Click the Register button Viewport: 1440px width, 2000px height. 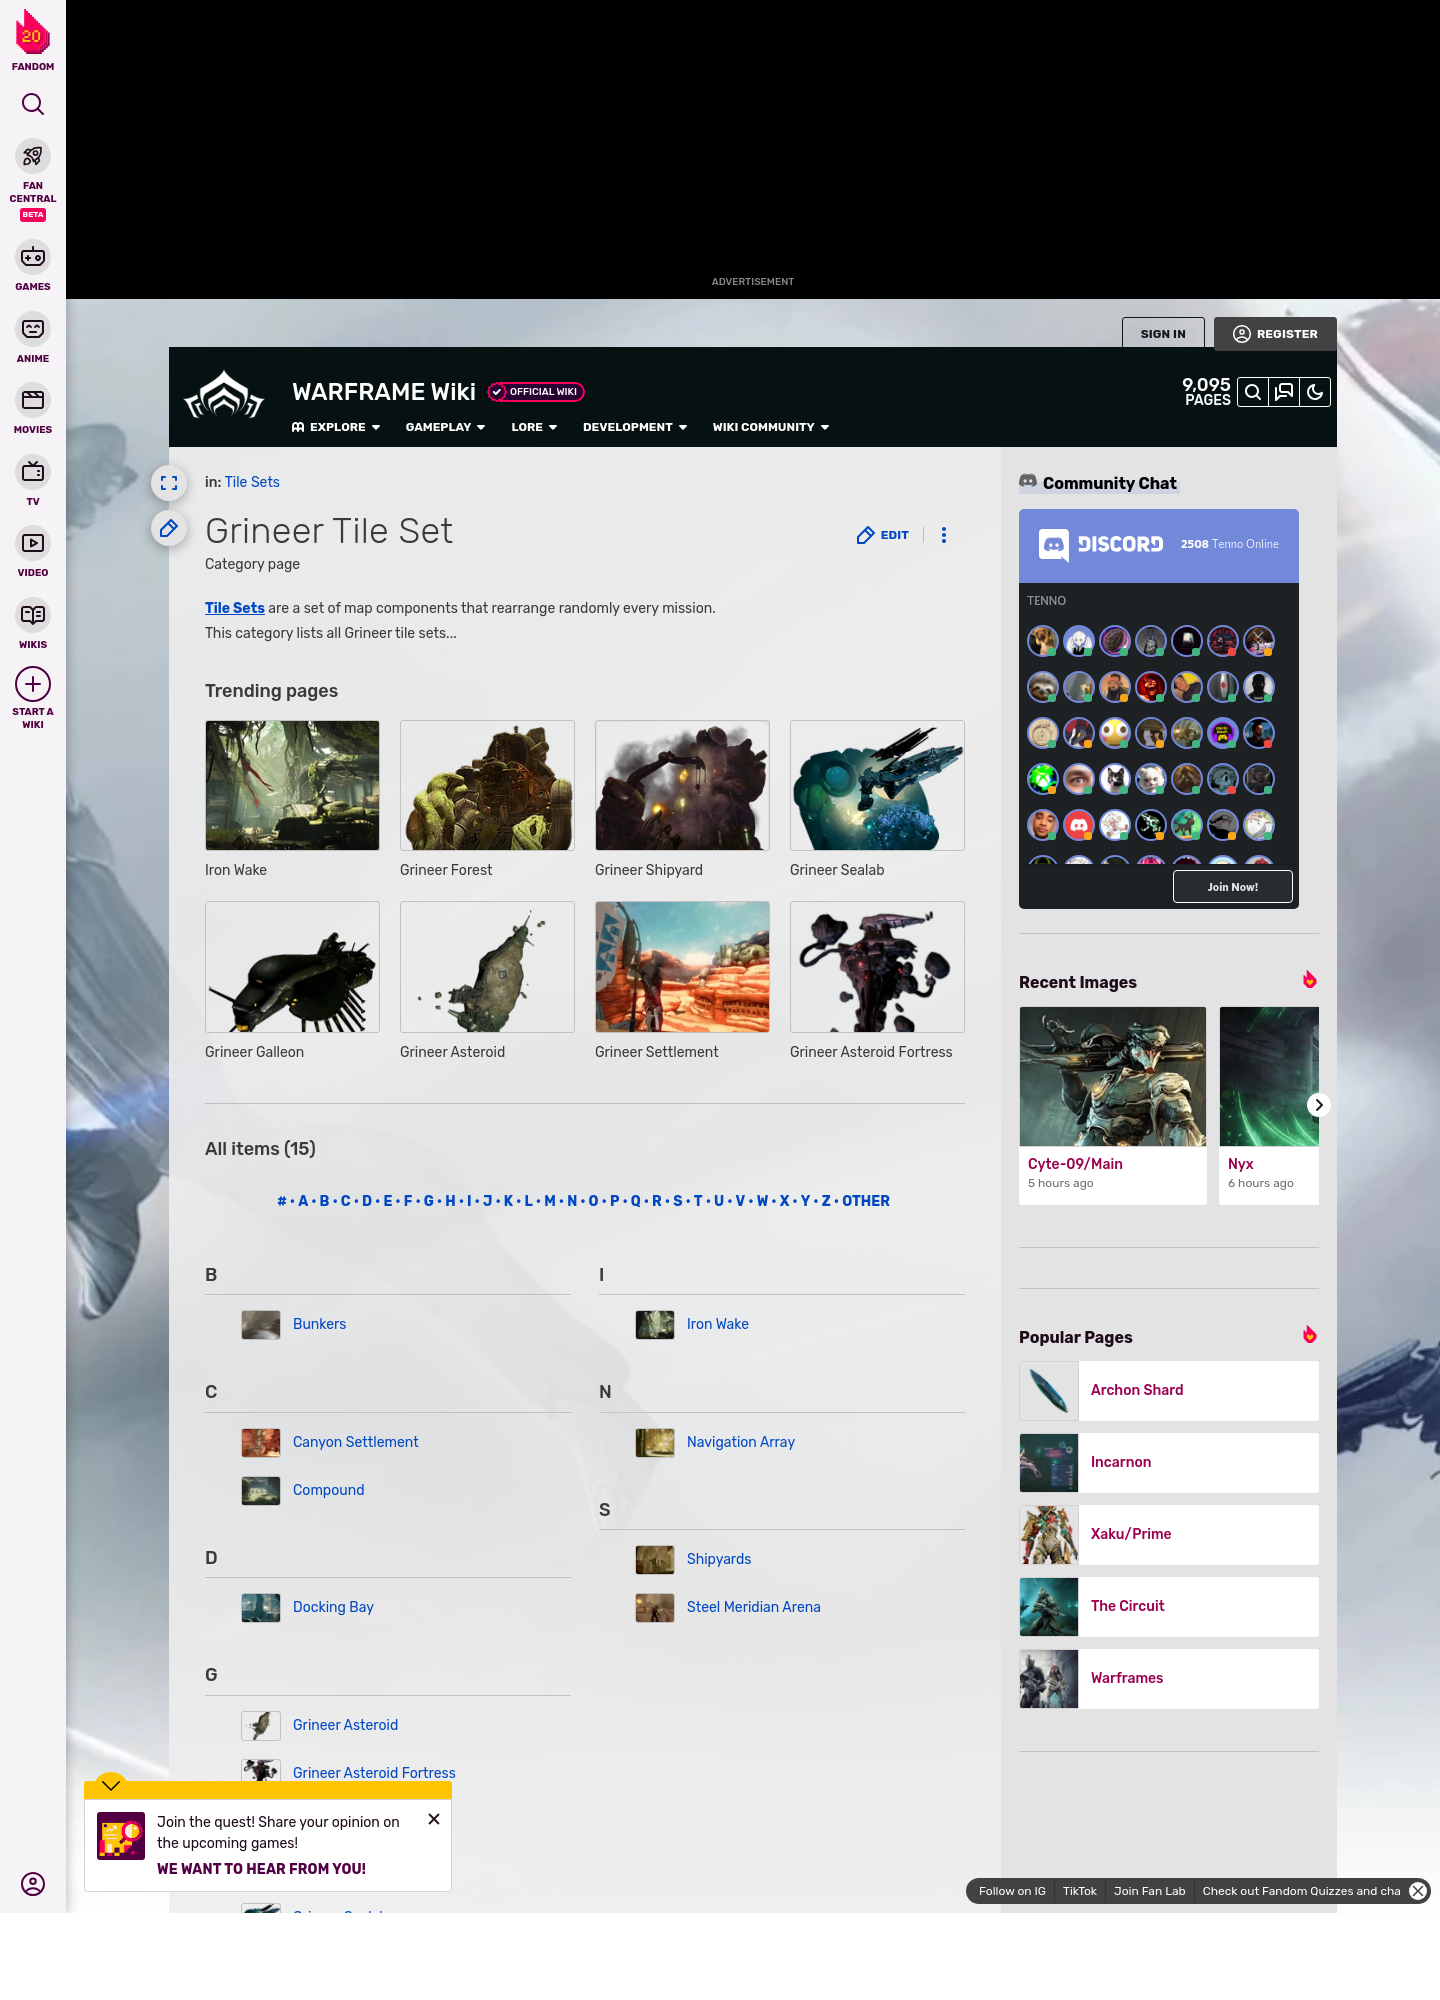[x=1275, y=334]
